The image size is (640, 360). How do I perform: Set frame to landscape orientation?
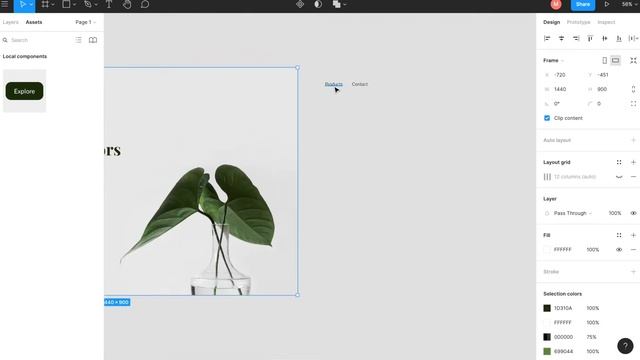click(x=616, y=60)
